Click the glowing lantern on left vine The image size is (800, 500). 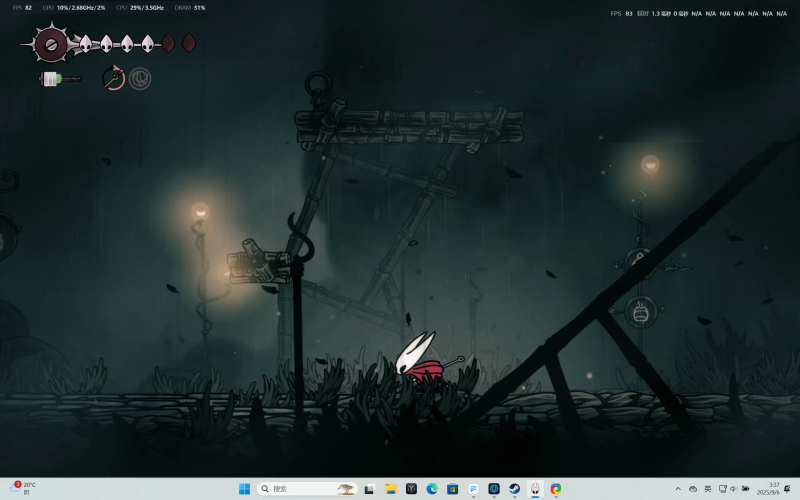pyautogui.click(x=200, y=211)
